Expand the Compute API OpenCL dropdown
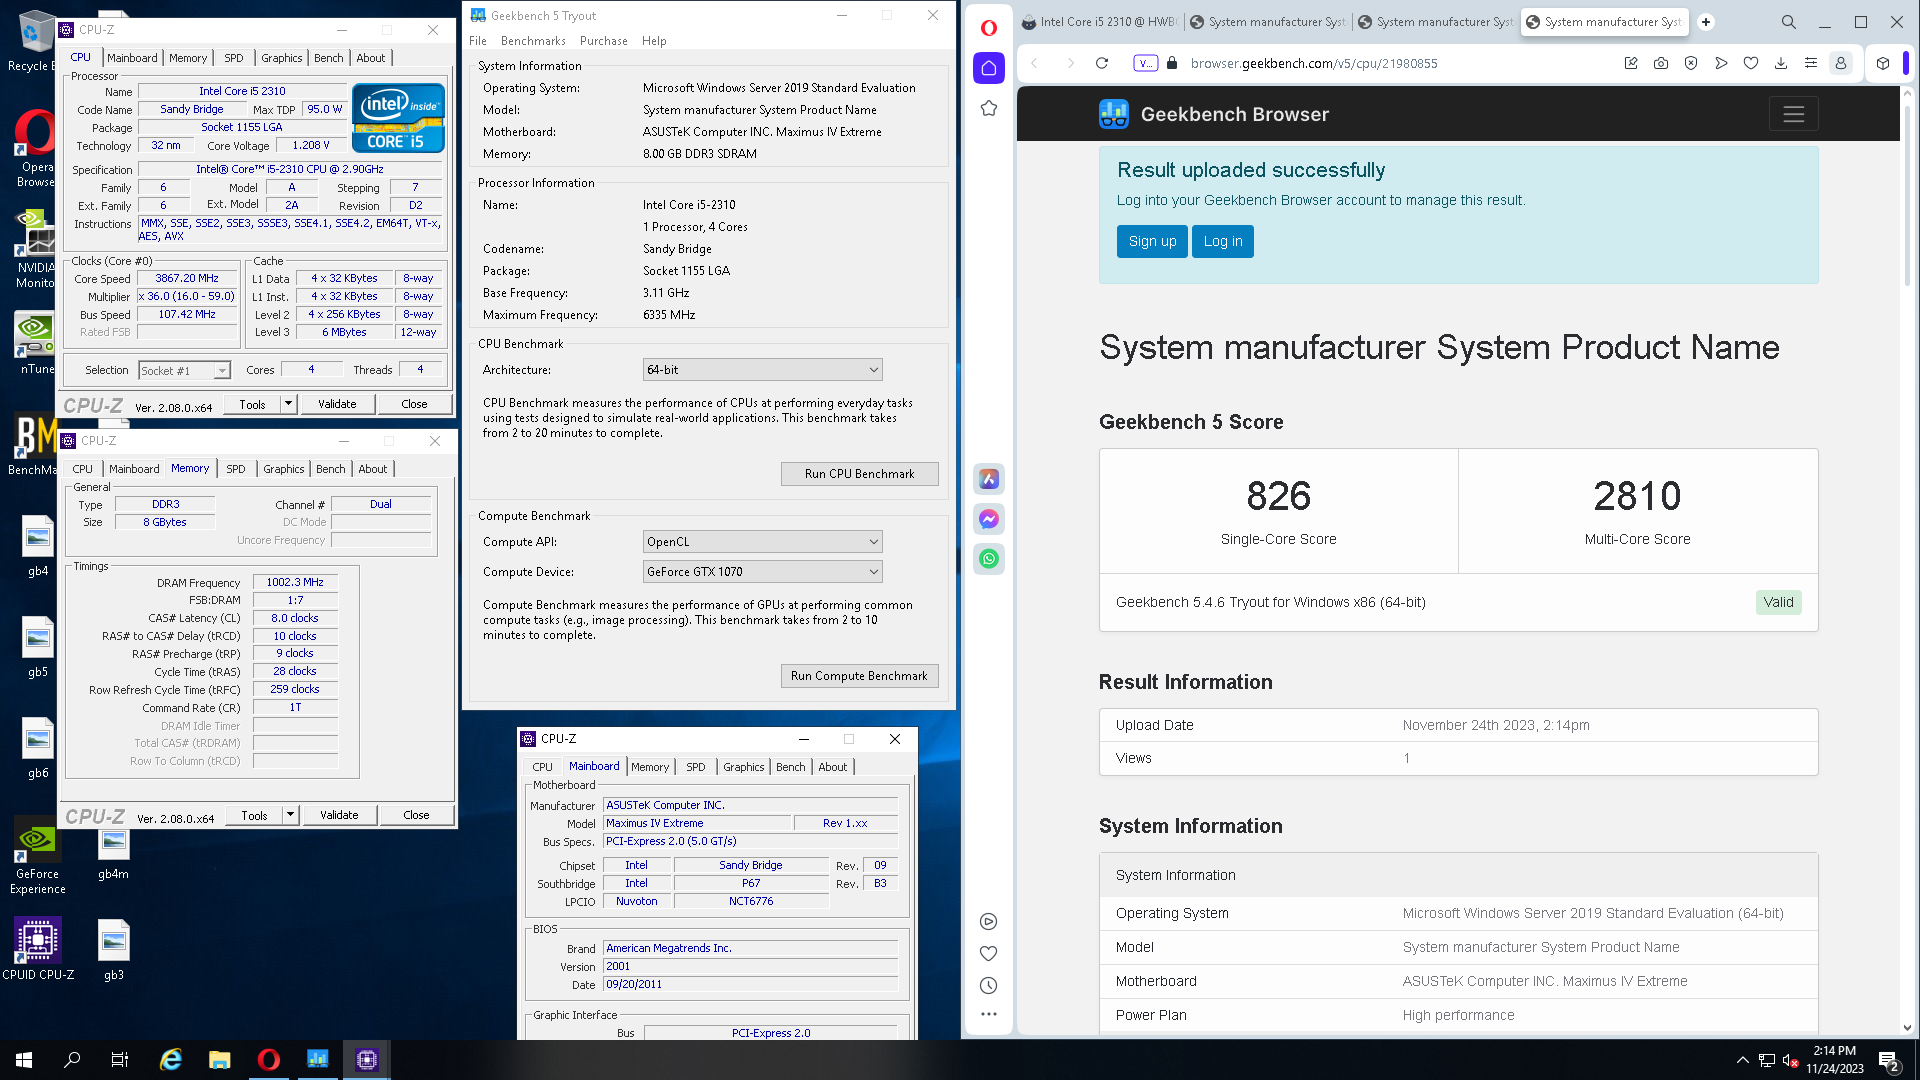Viewport: 1920px width, 1080px height. point(762,542)
